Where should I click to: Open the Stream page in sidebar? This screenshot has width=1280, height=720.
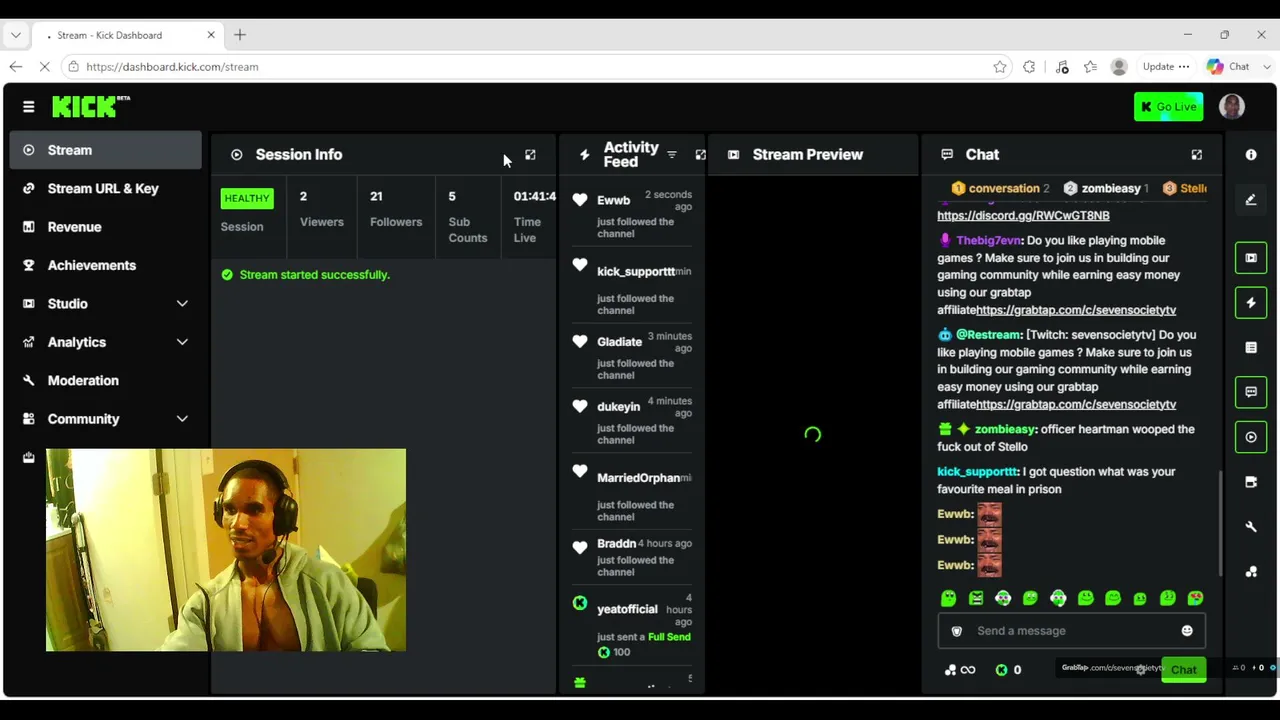tap(105, 150)
